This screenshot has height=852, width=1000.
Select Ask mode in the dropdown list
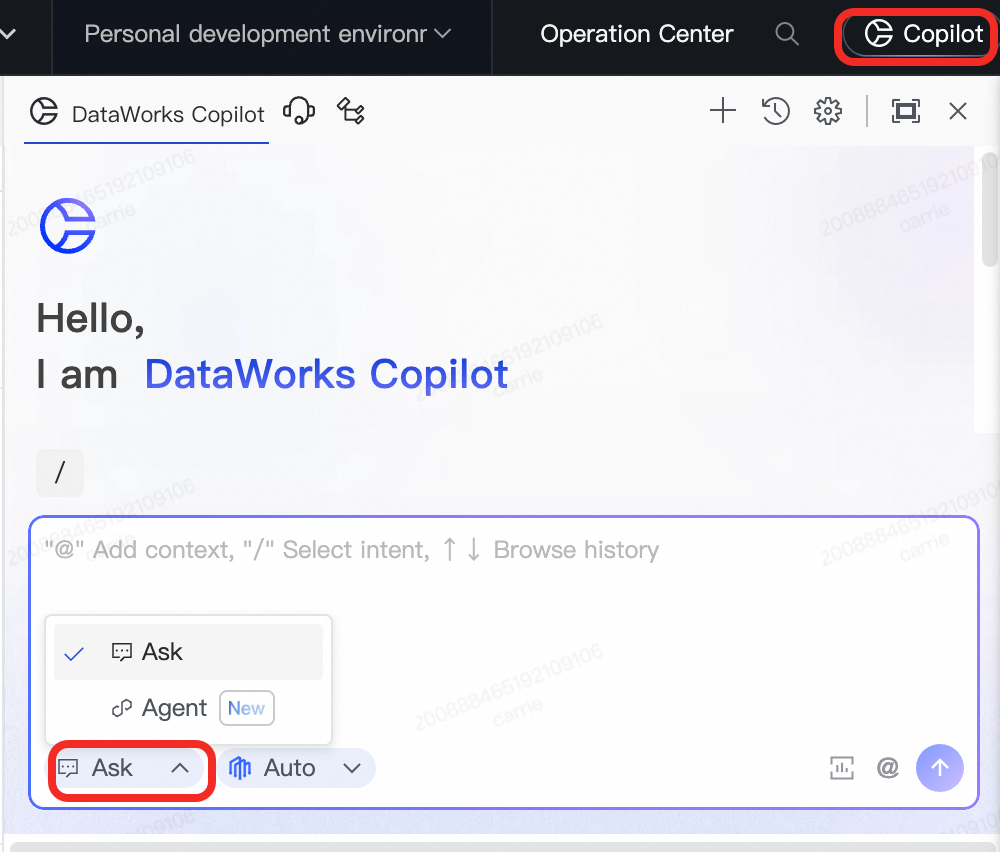(x=188, y=652)
